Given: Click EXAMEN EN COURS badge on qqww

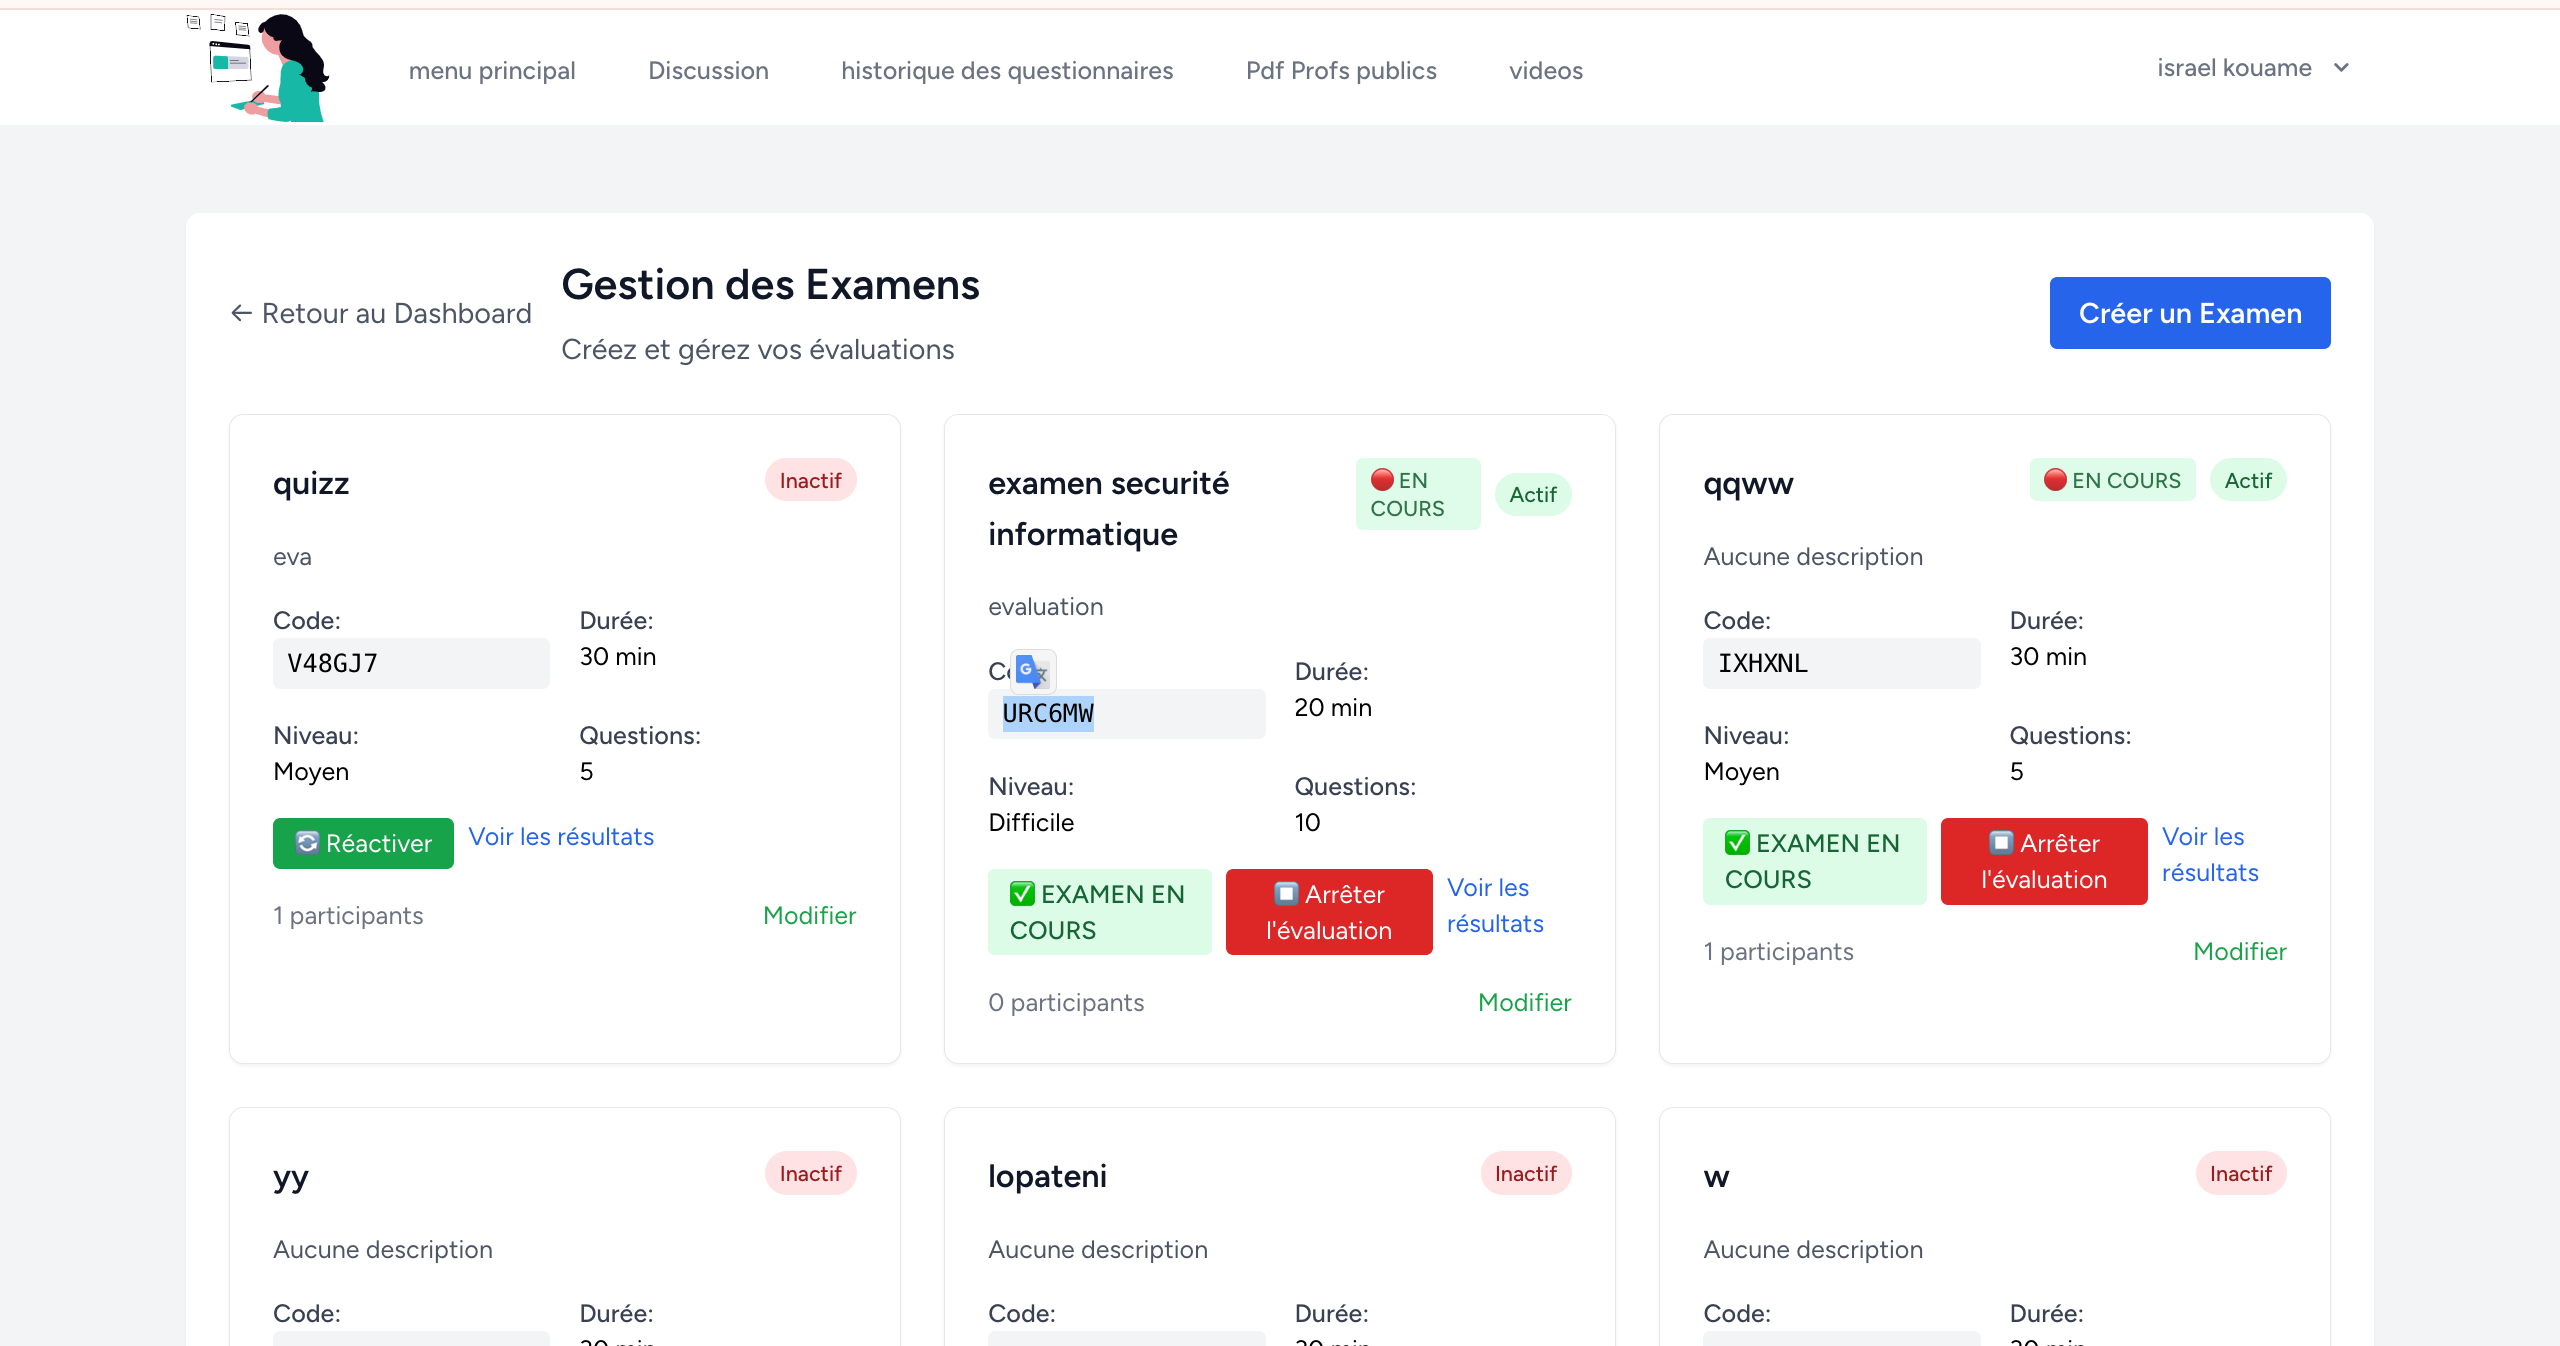Looking at the screenshot, I should [x=1813, y=861].
